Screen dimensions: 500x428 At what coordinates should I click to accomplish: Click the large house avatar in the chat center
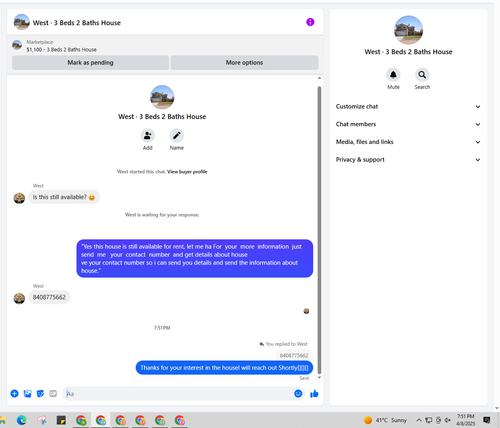point(162,97)
